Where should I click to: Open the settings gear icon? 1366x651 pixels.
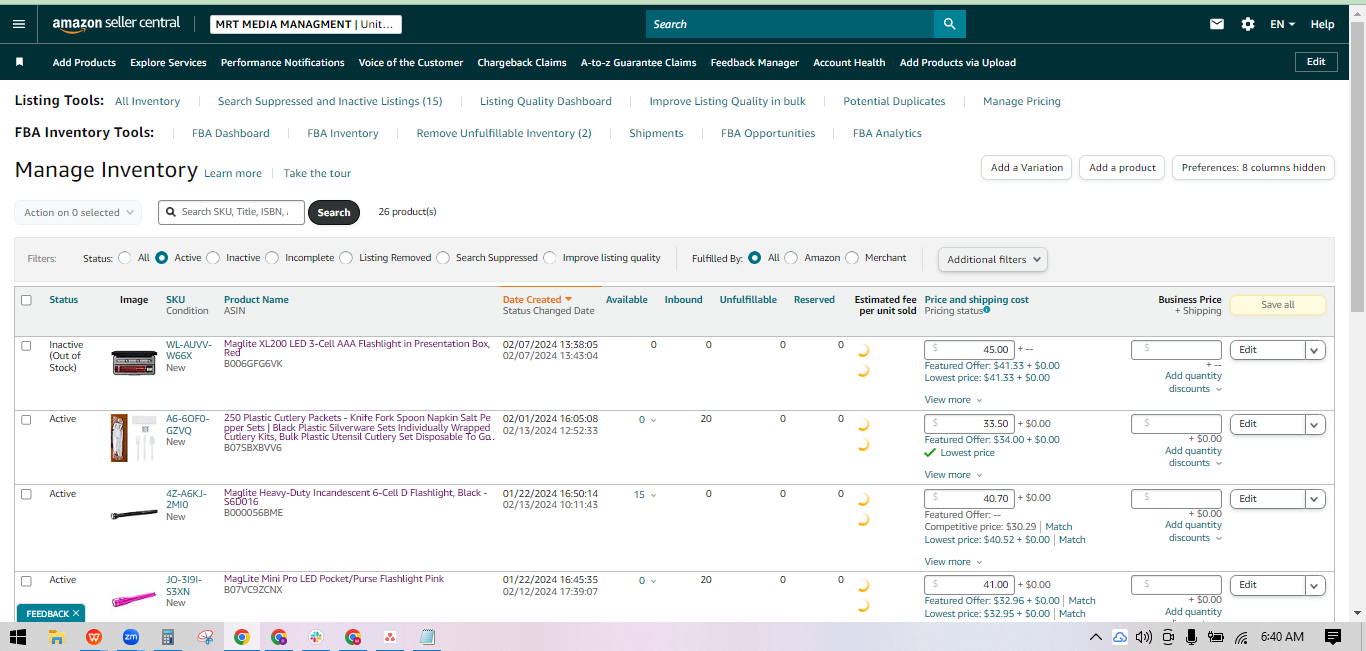[1248, 24]
